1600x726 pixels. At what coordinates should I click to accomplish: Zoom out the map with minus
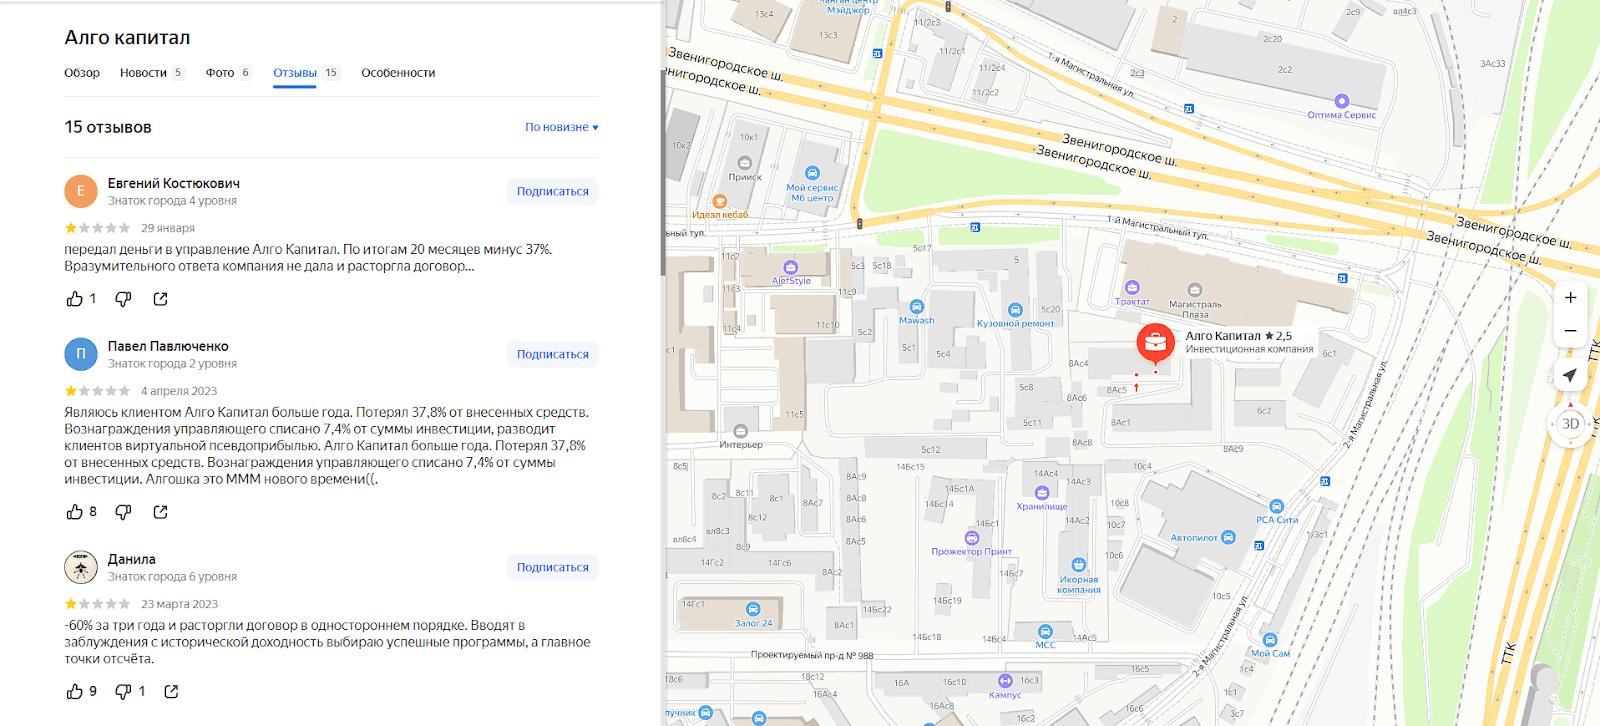coord(1570,331)
